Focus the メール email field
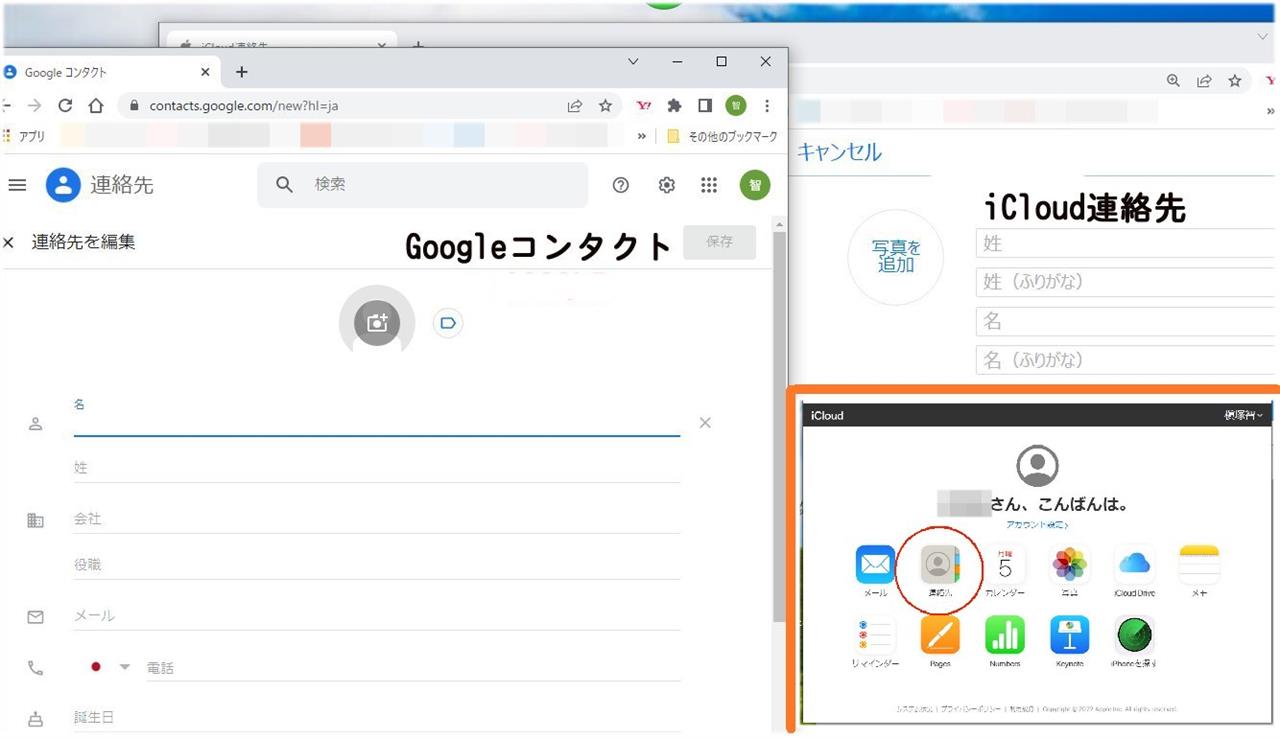Viewport: 1280px width, 738px height. tap(377, 616)
